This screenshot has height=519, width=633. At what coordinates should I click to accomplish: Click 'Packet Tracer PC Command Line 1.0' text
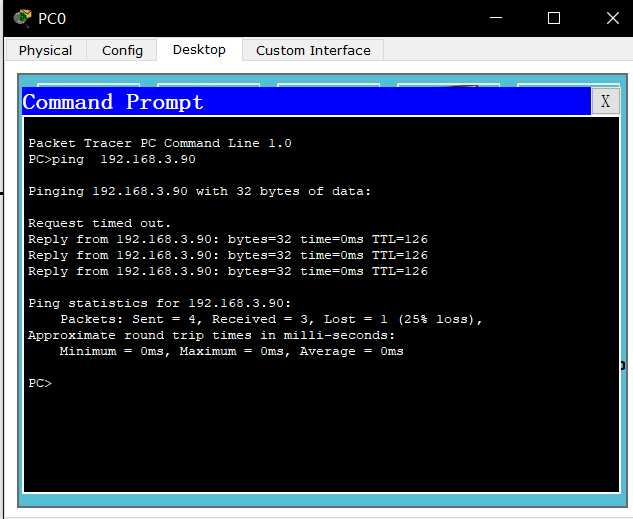[160, 143]
